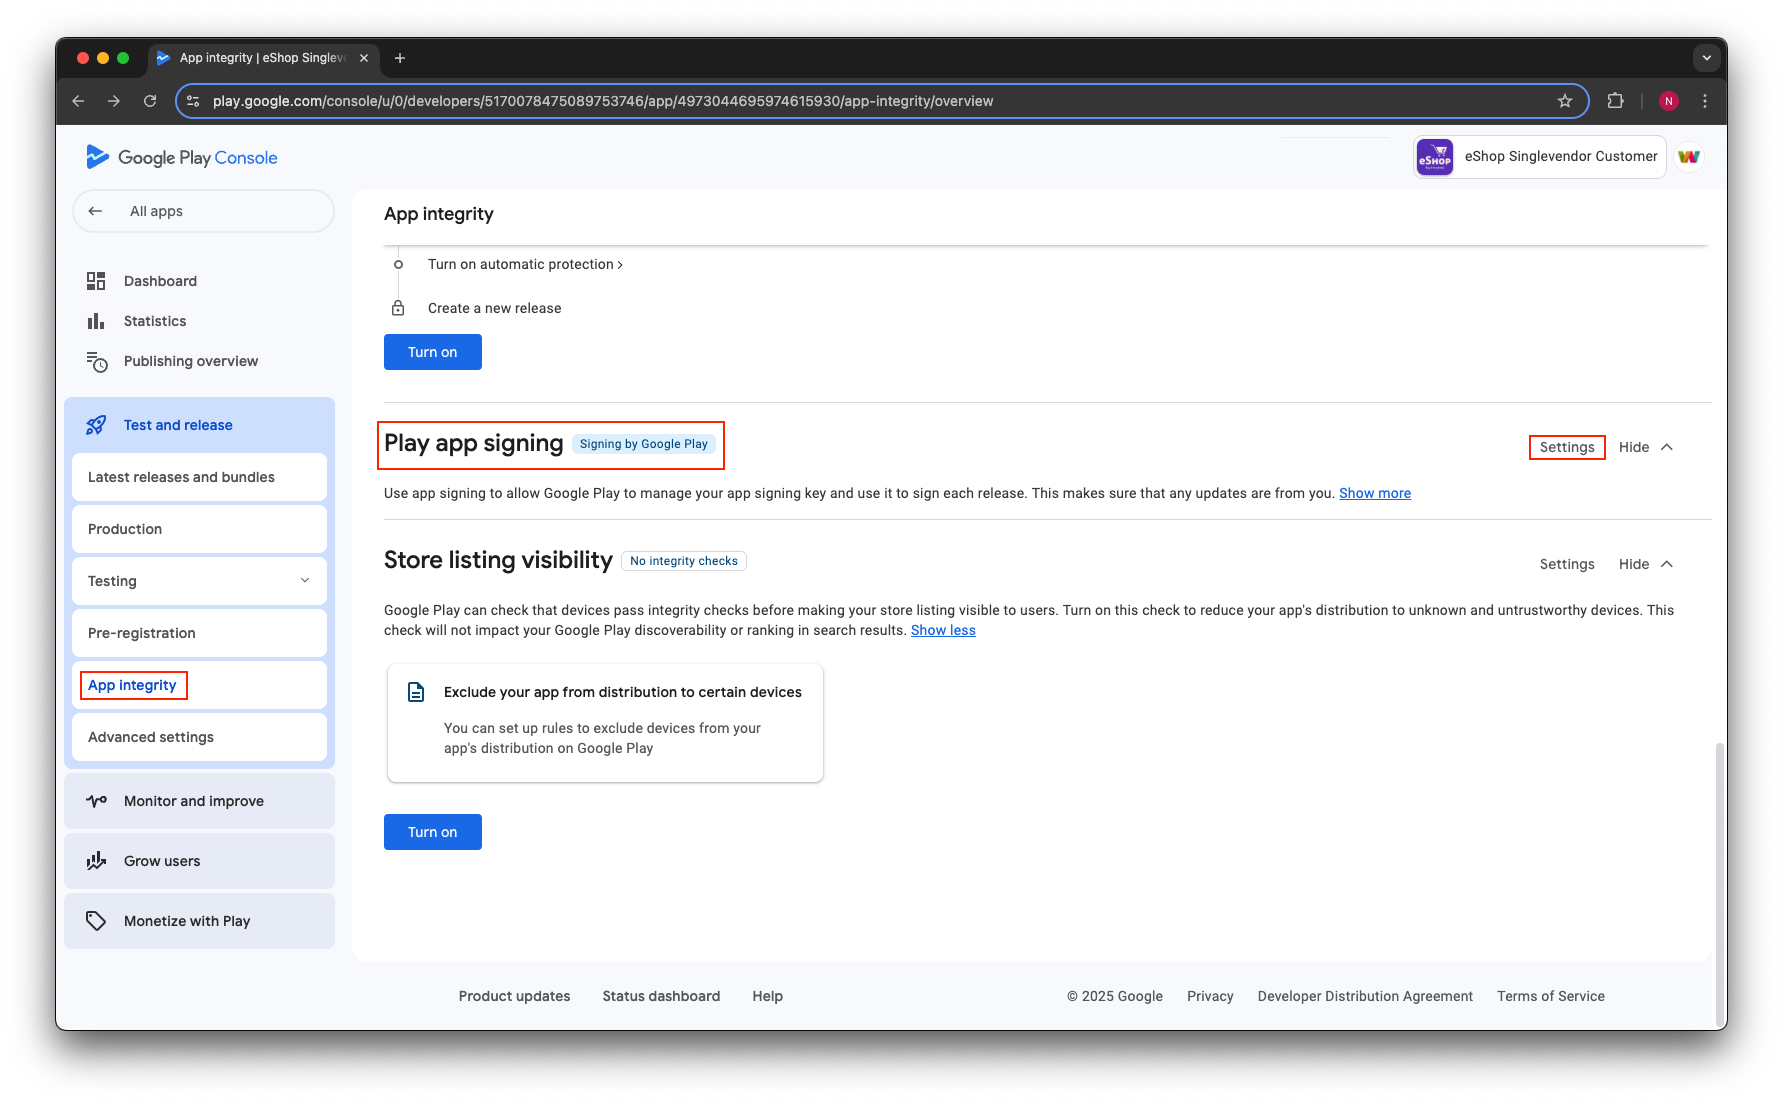Image resolution: width=1783 pixels, height=1104 pixels.
Task: Open the eShop Singlevendor Customer app selector
Action: tap(1540, 157)
